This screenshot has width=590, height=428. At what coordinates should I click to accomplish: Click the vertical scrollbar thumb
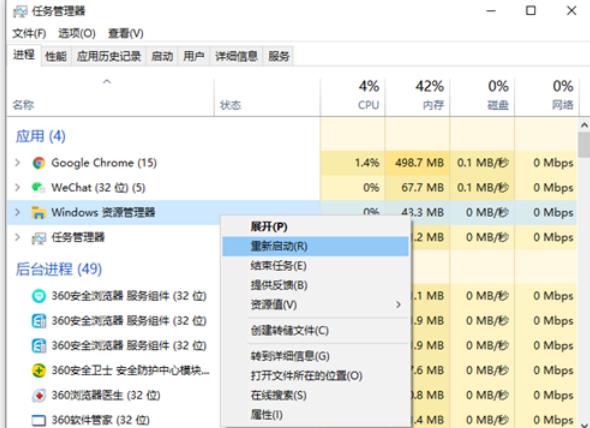click(584, 145)
